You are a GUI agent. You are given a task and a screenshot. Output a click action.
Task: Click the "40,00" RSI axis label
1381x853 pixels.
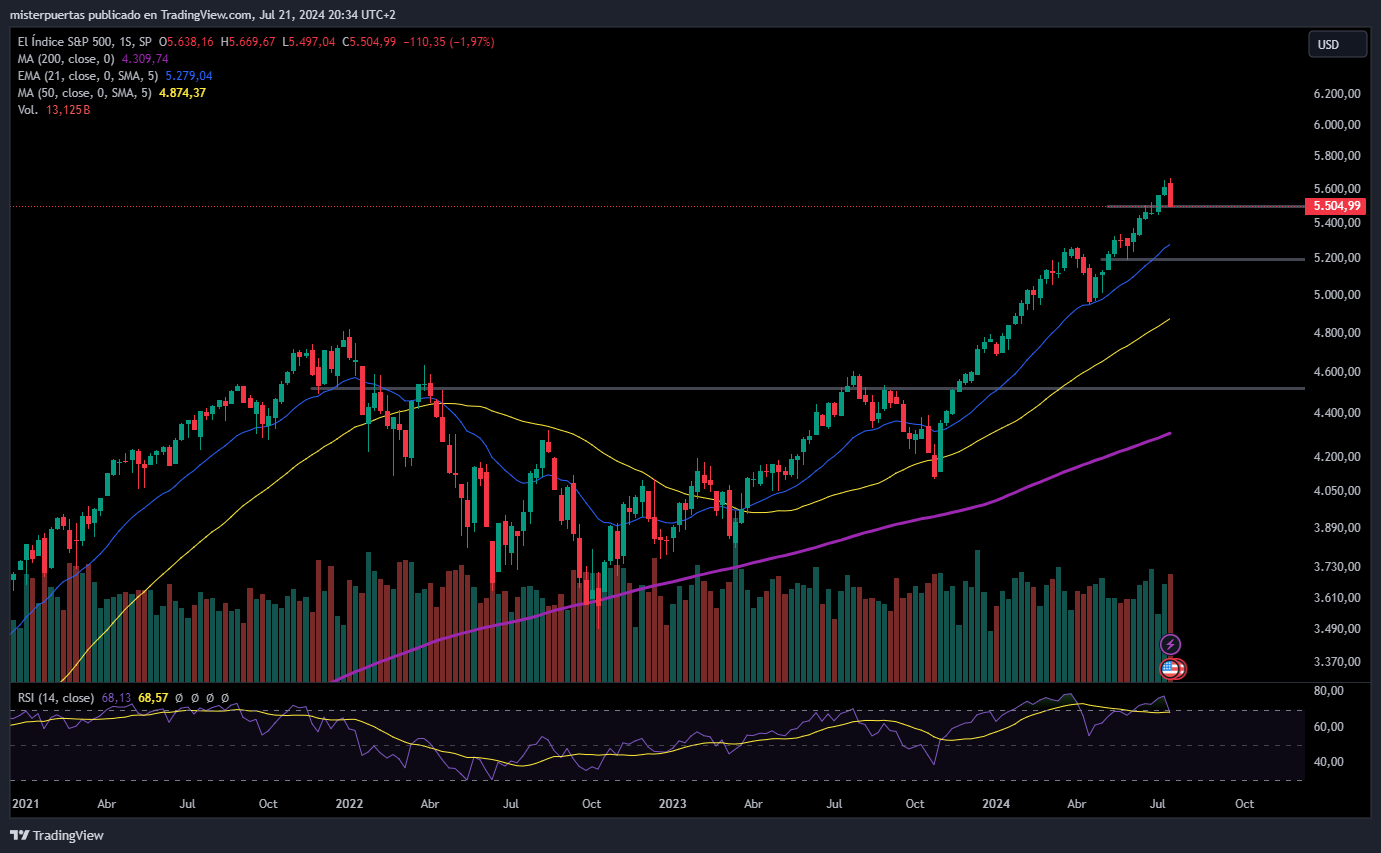pos(1327,762)
